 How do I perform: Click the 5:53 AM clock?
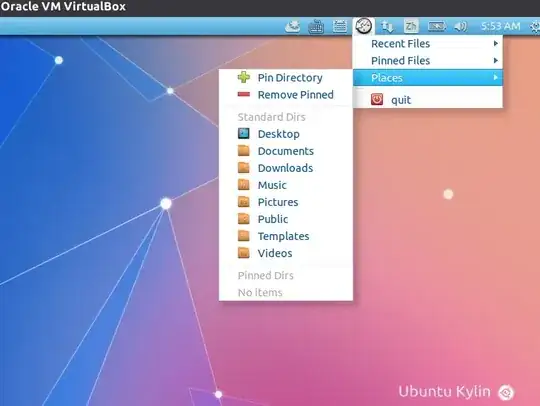point(500,26)
